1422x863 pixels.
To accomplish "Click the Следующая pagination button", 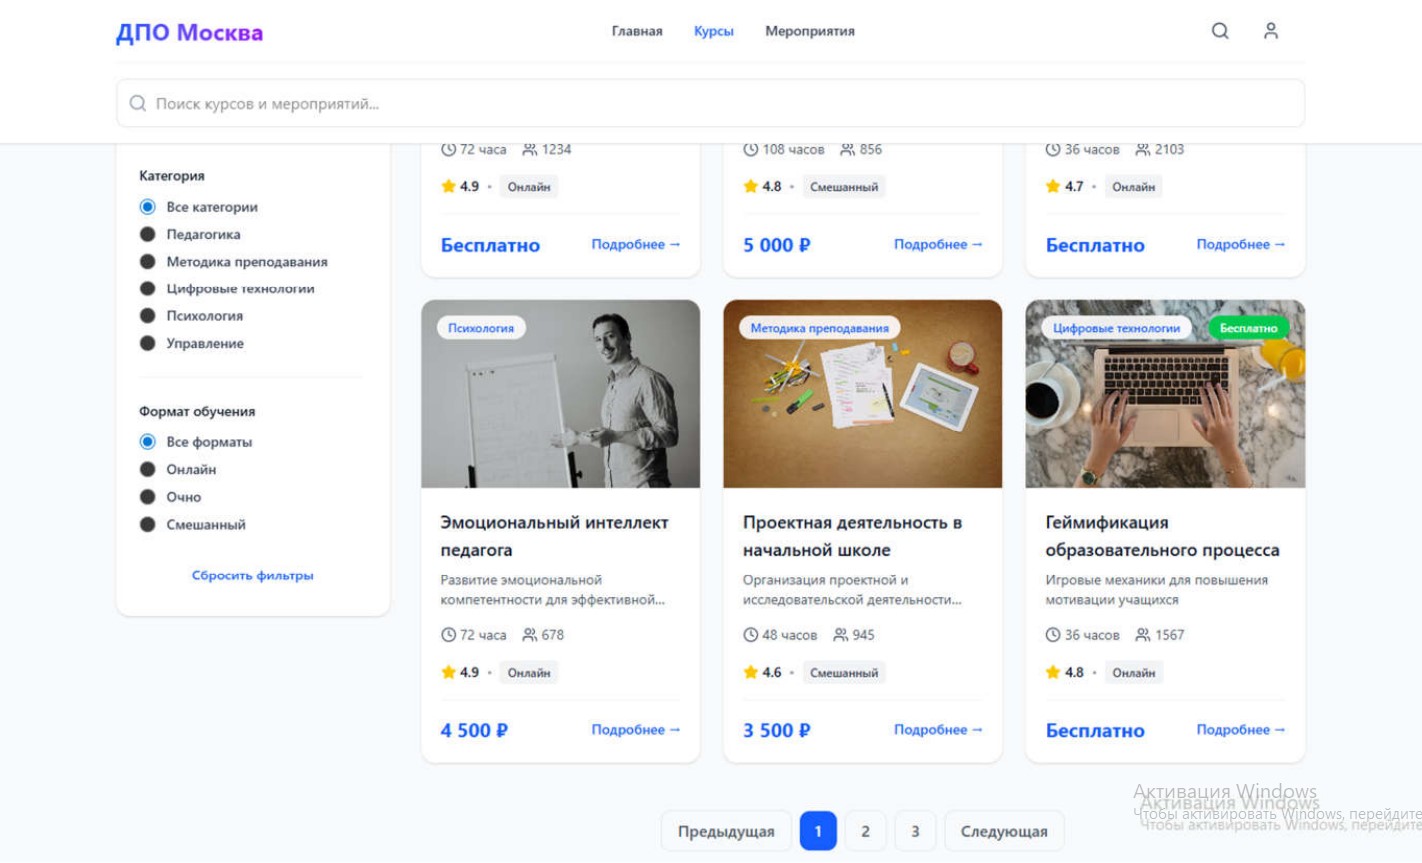I will (1004, 831).
